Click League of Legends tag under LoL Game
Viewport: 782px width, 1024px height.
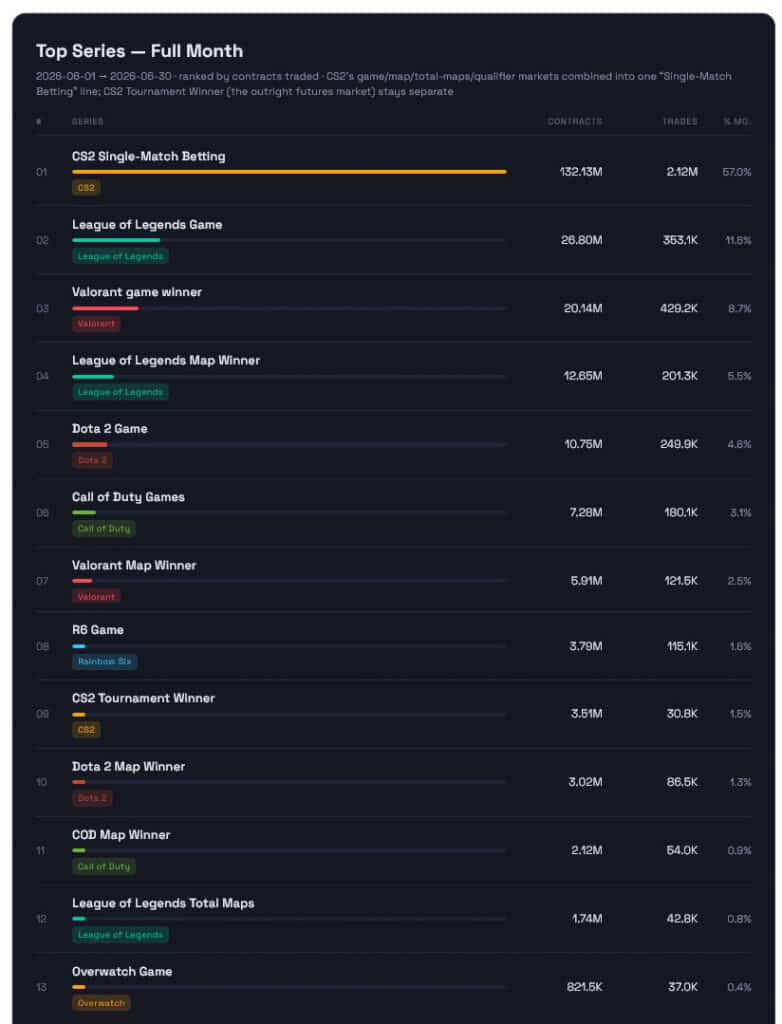(120, 256)
